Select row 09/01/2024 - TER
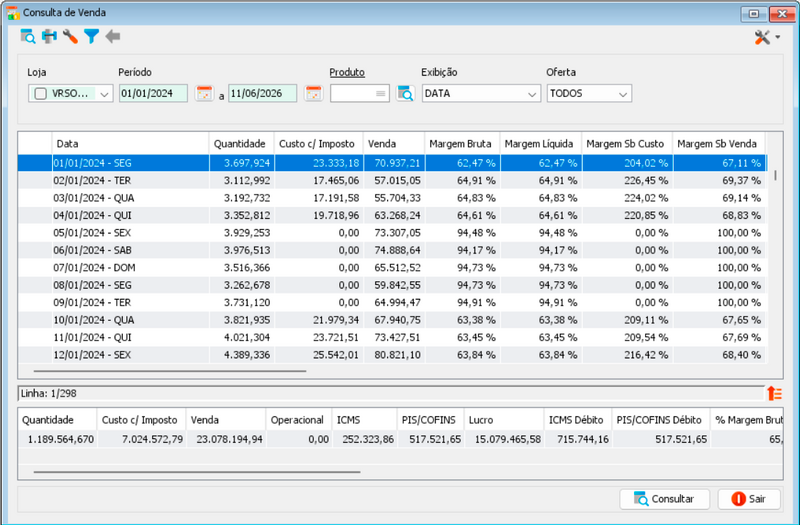 click(x=392, y=303)
